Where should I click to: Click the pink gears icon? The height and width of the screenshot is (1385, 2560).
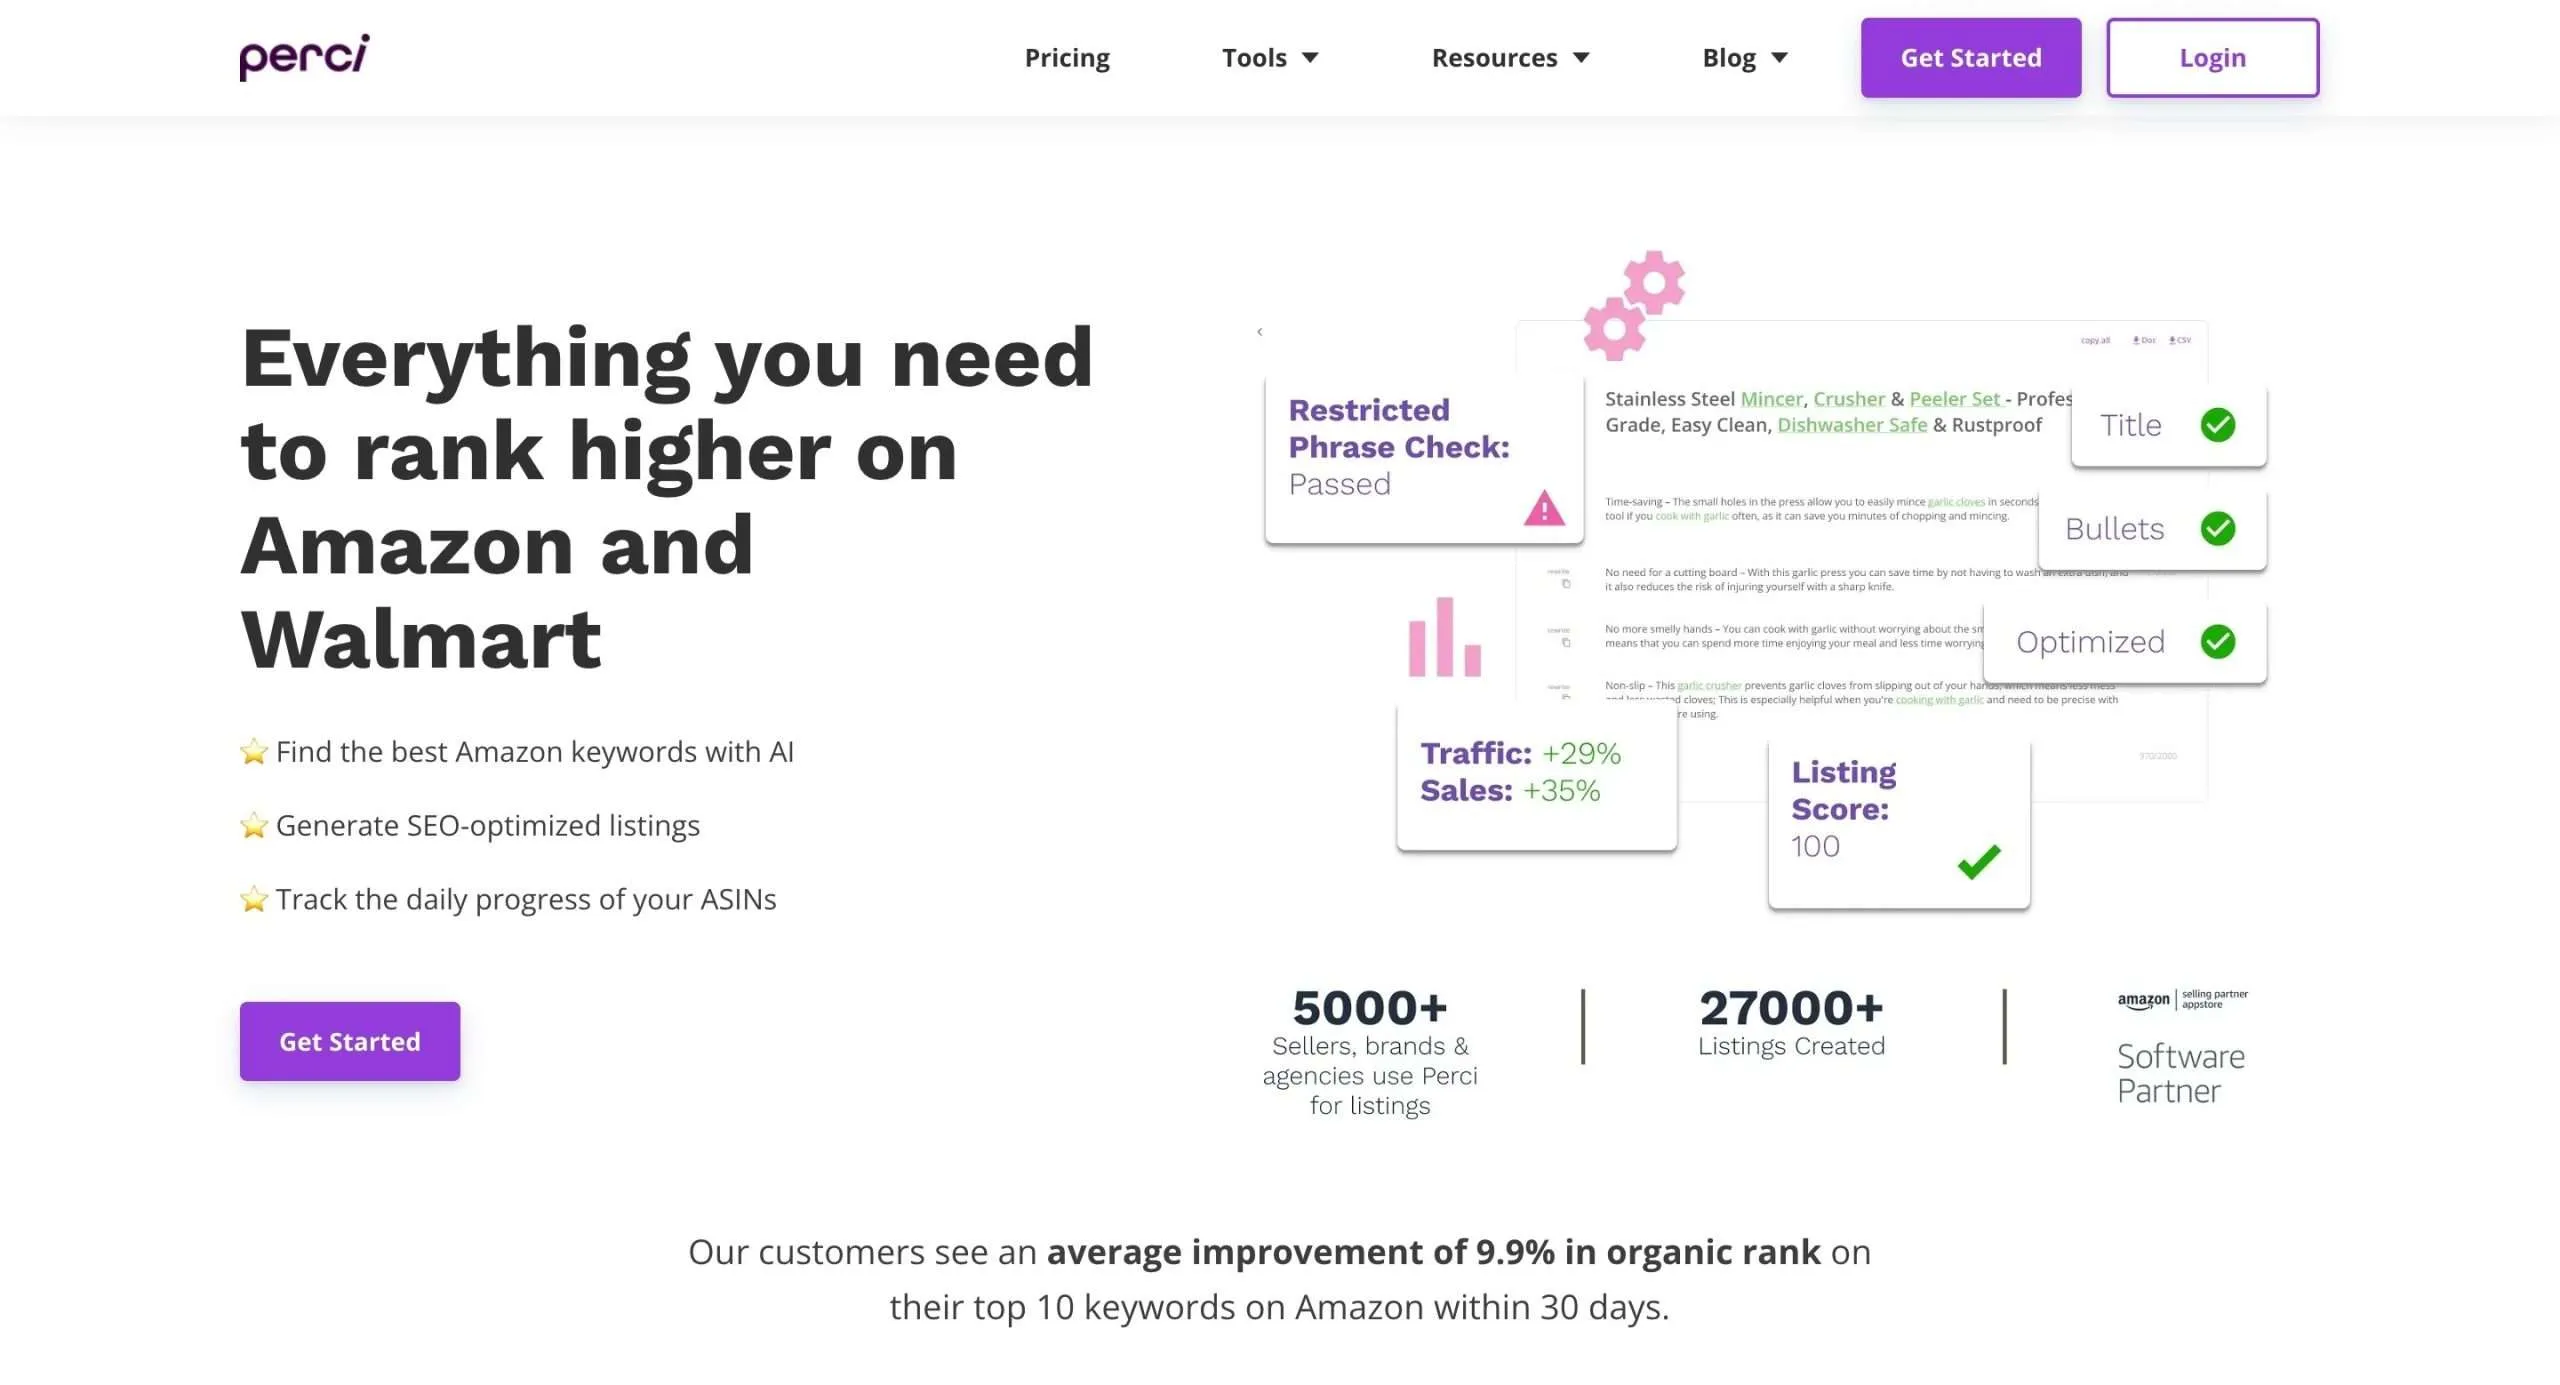[x=1634, y=305]
